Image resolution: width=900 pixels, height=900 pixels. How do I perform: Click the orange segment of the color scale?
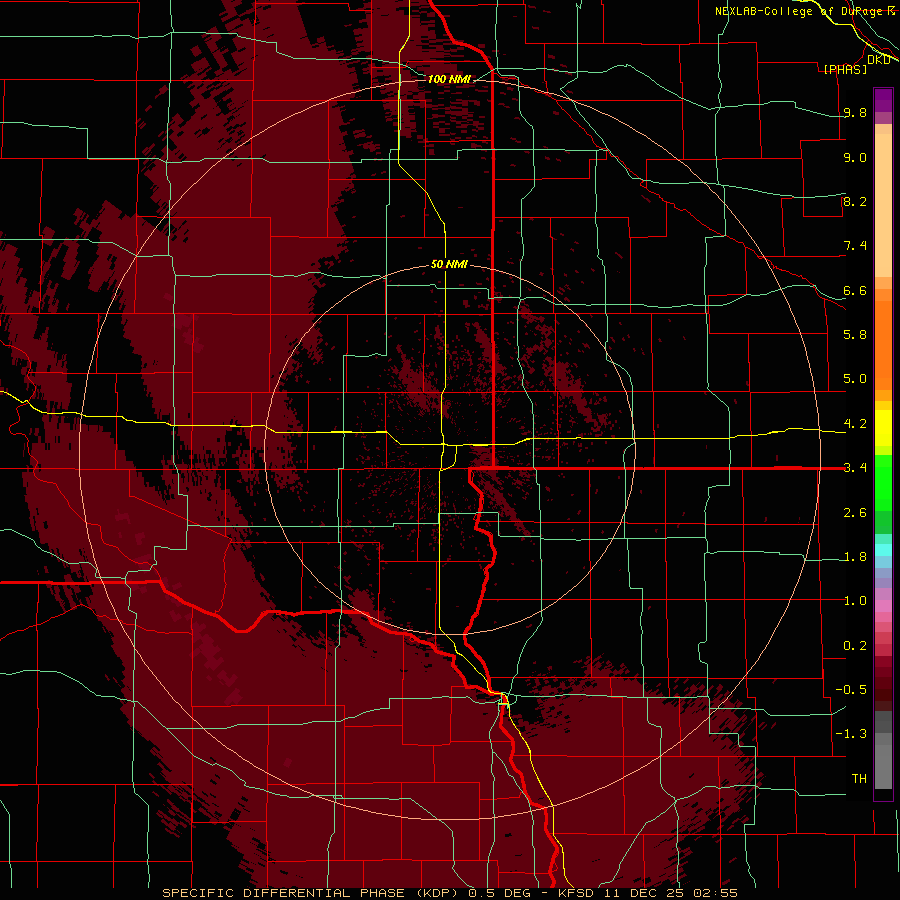pyautogui.click(x=883, y=345)
